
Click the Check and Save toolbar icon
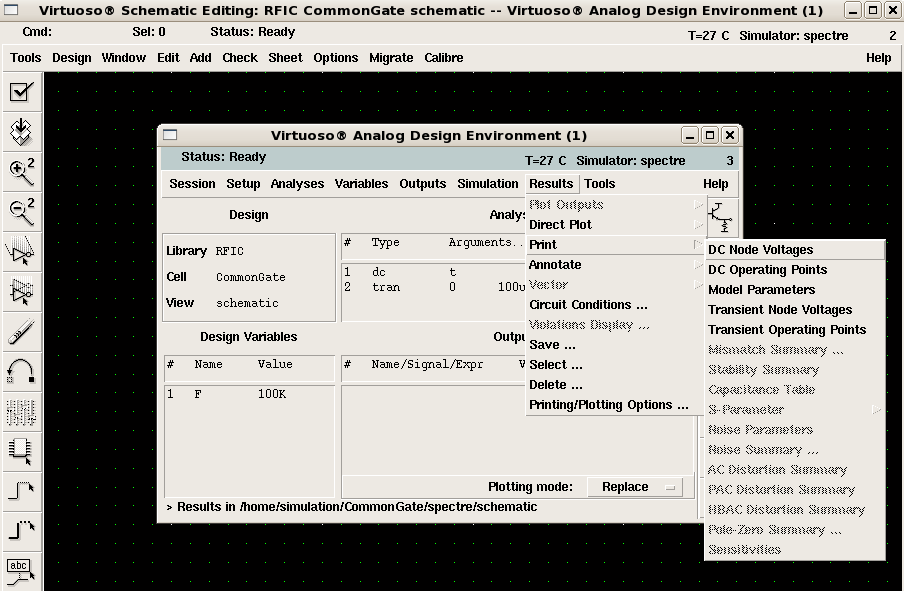pos(21,92)
